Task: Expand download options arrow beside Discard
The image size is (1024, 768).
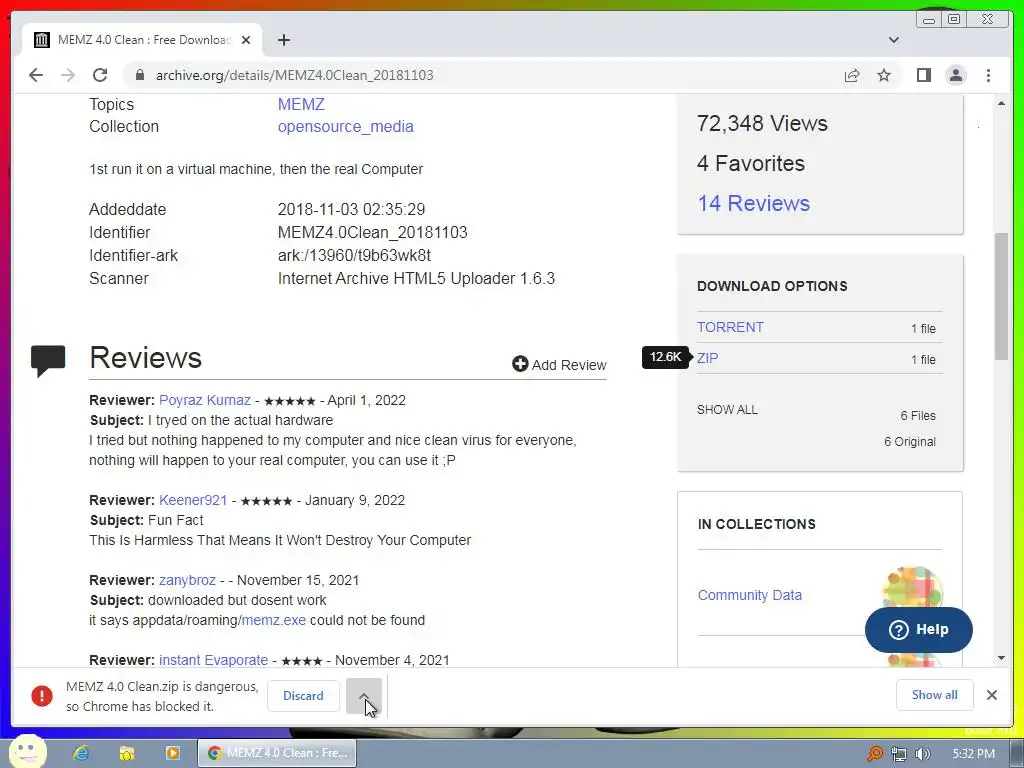Action: [364, 696]
